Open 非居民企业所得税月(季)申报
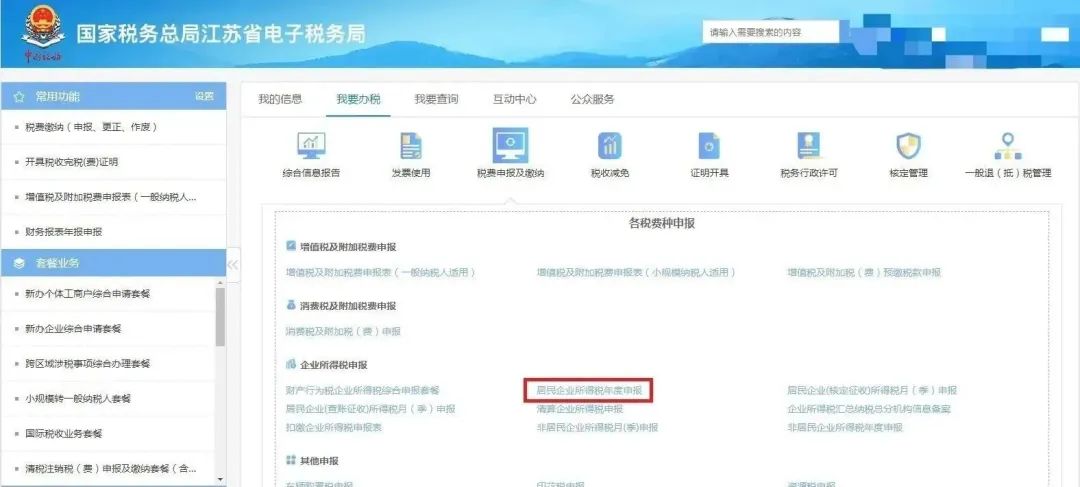Image resolution: width=1080 pixels, height=487 pixels. (597, 428)
